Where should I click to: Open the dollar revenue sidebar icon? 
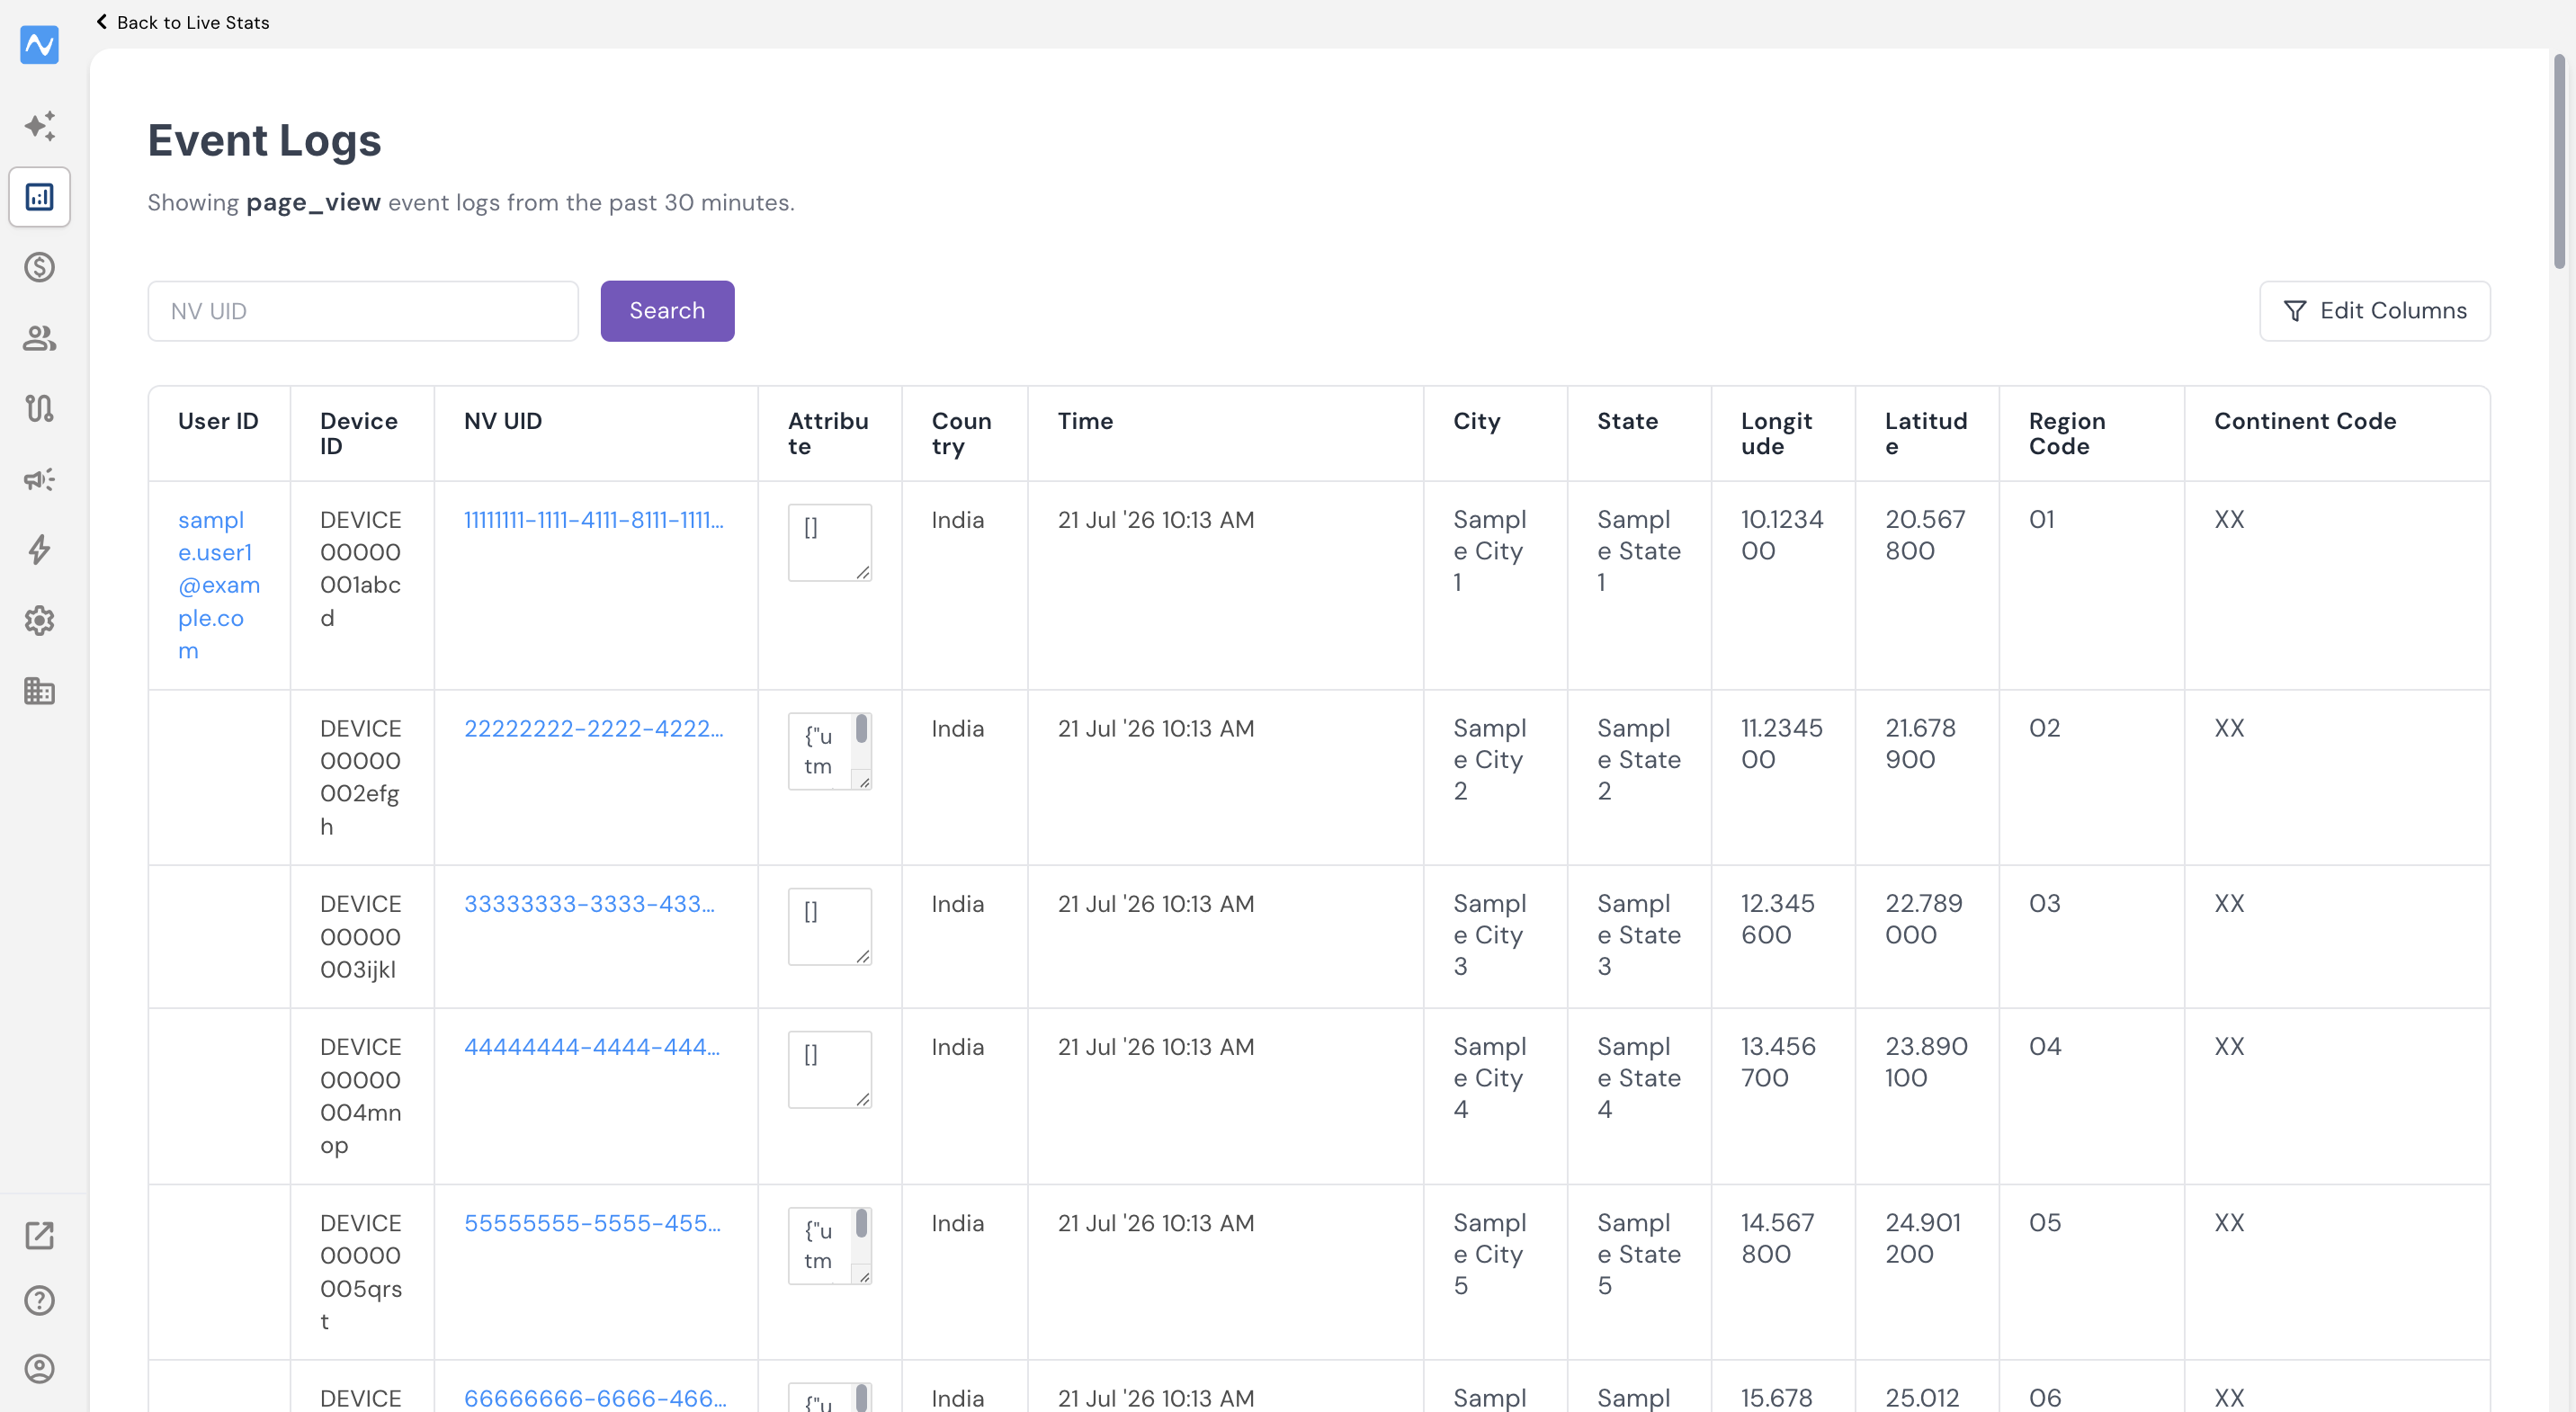coord(39,267)
